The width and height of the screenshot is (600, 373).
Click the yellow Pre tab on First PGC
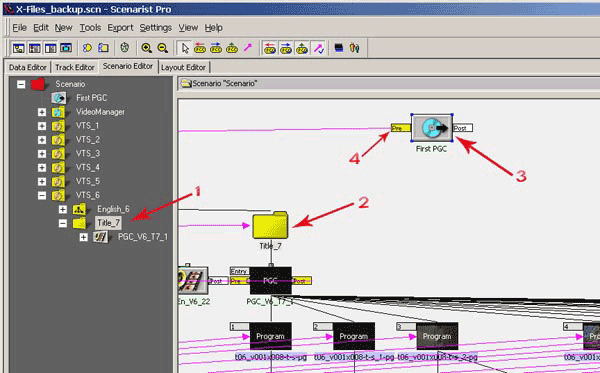pyautogui.click(x=401, y=128)
